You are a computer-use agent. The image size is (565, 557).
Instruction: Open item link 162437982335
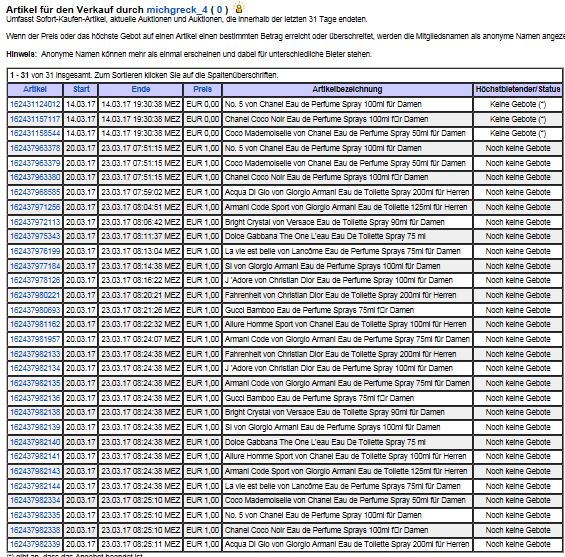(35, 515)
